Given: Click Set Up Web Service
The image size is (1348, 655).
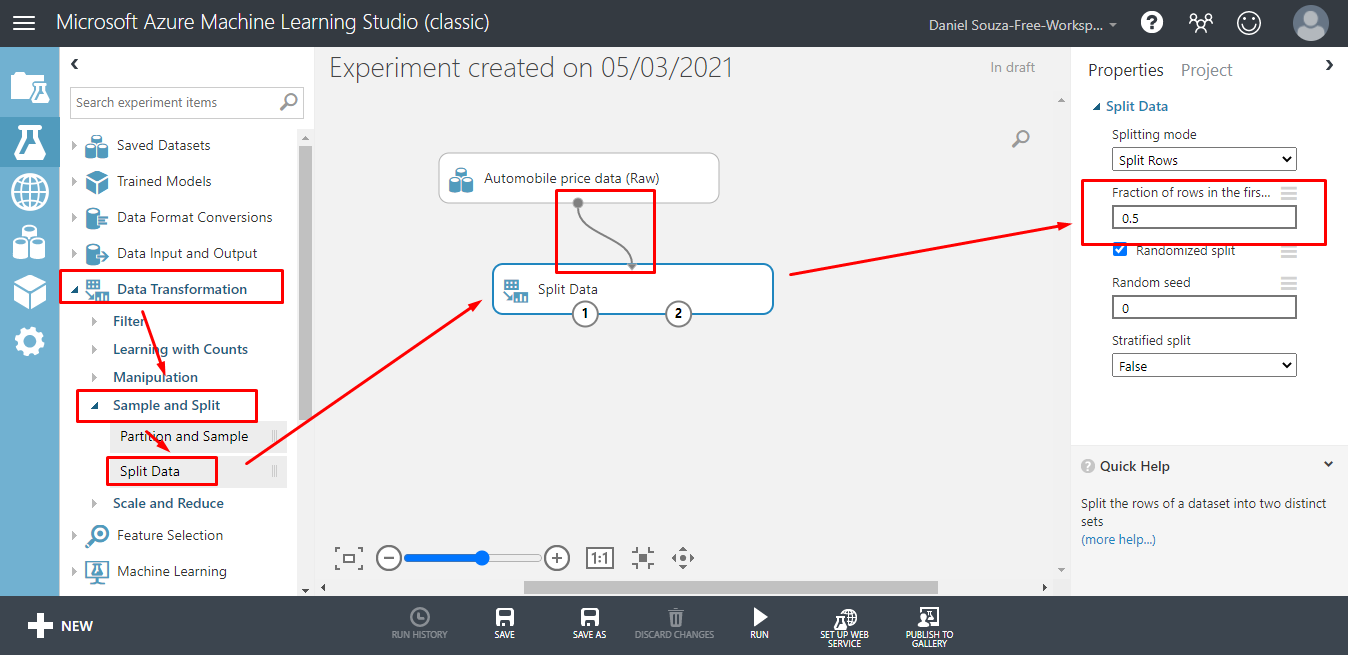Looking at the screenshot, I should [845, 627].
